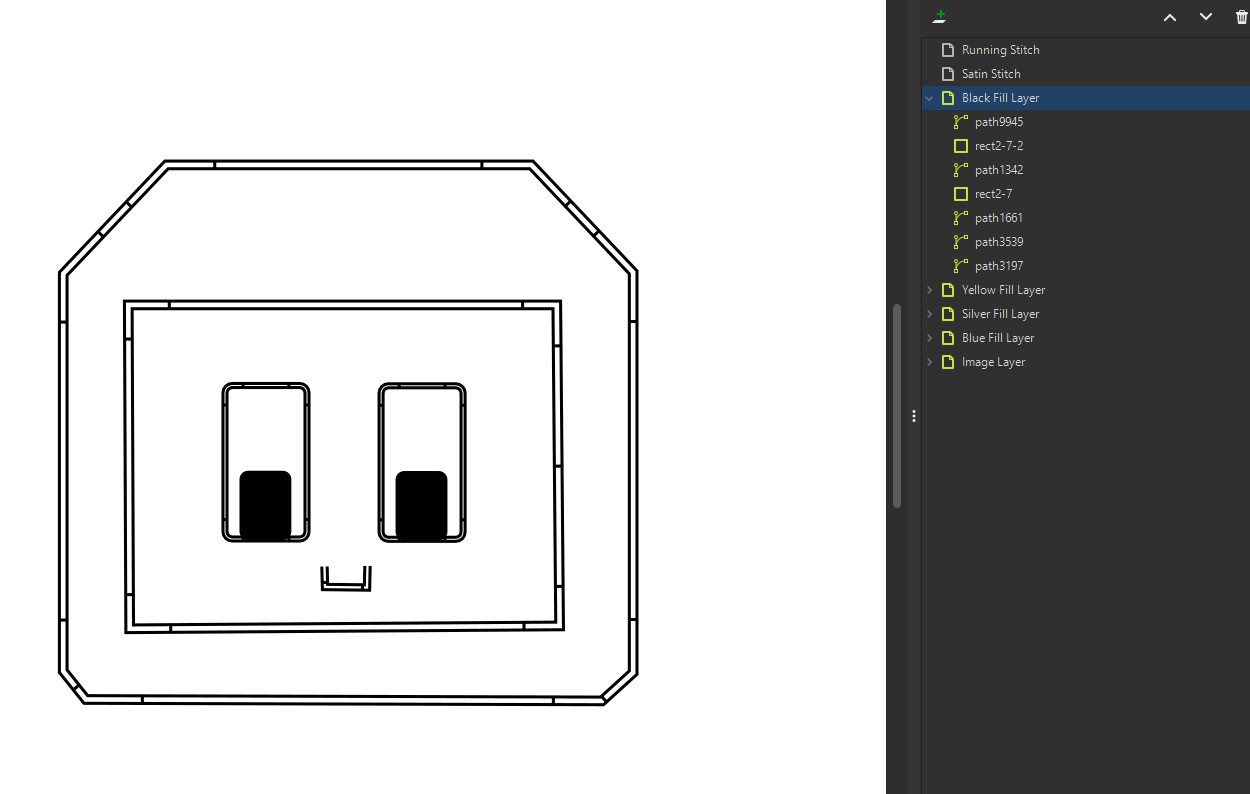Image resolution: width=1250 pixels, height=794 pixels.
Task: Click the Satin Stitch layer icon
Action: [x=948, y=74]
